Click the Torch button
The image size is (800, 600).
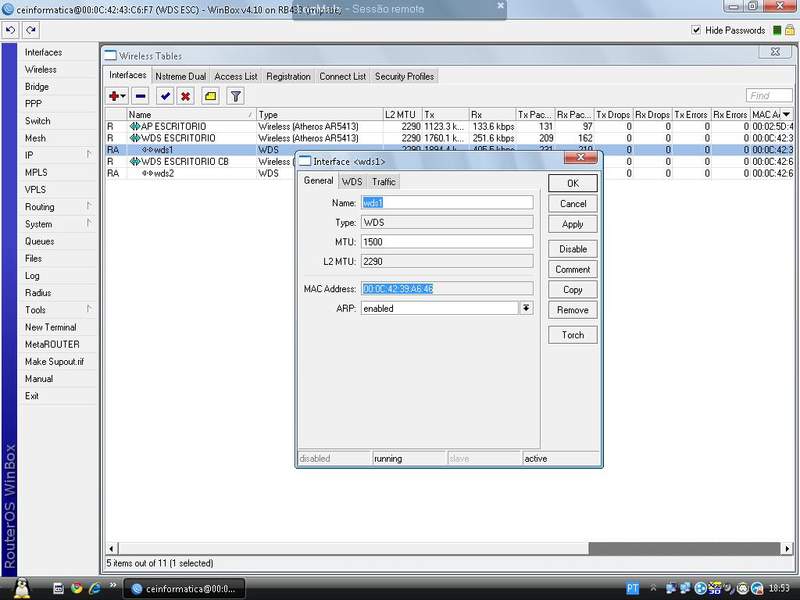click(x=572, y=335)
